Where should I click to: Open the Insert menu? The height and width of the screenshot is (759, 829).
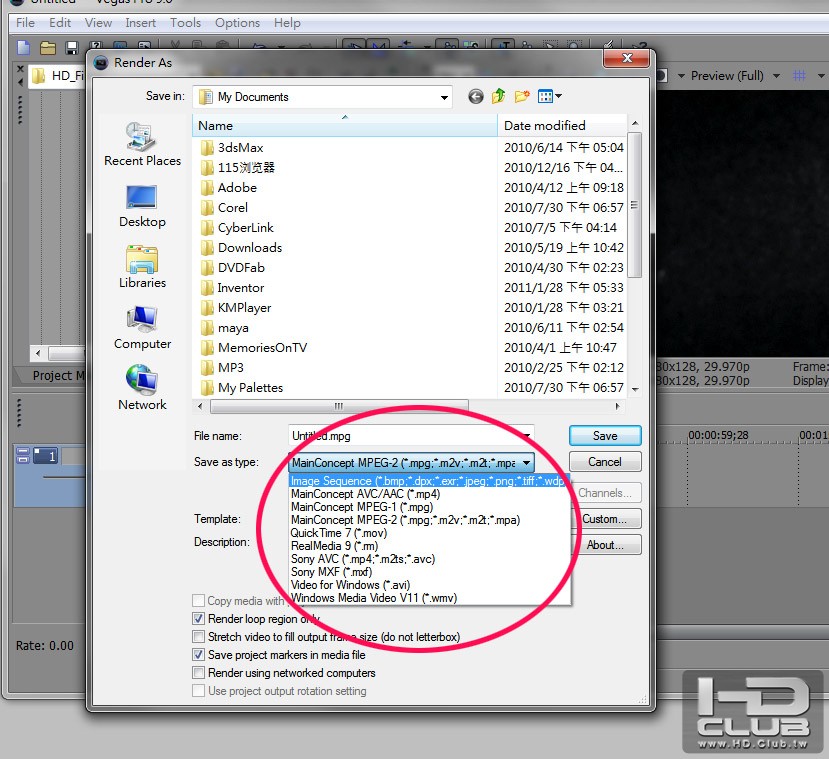141,23
